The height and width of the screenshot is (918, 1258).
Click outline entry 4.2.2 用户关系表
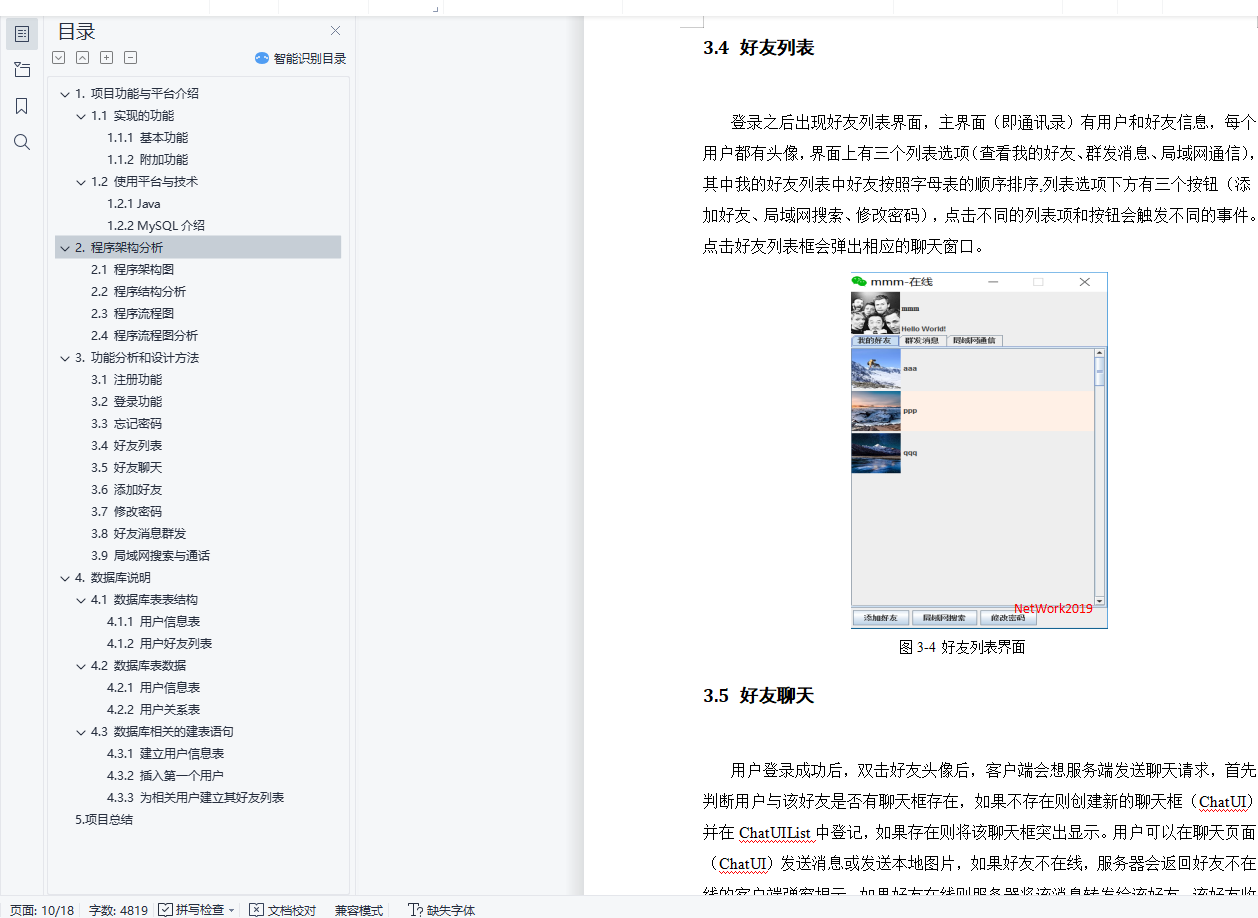[153, 710]
